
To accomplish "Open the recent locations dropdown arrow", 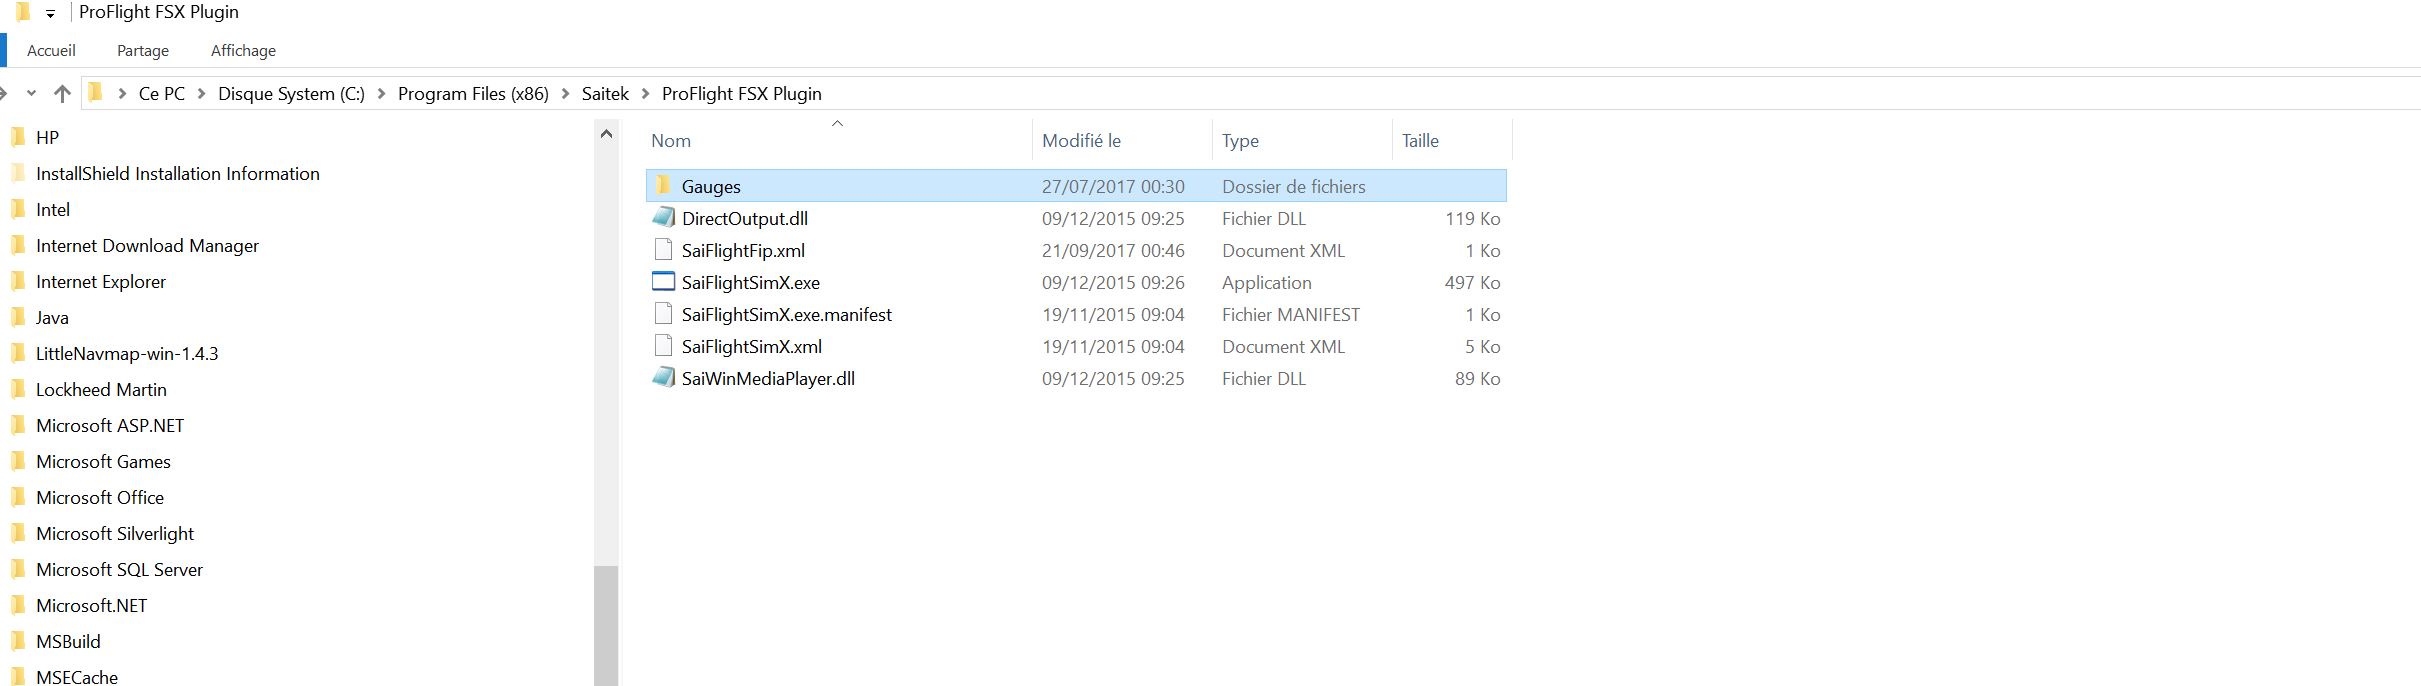I will (31, 93).
